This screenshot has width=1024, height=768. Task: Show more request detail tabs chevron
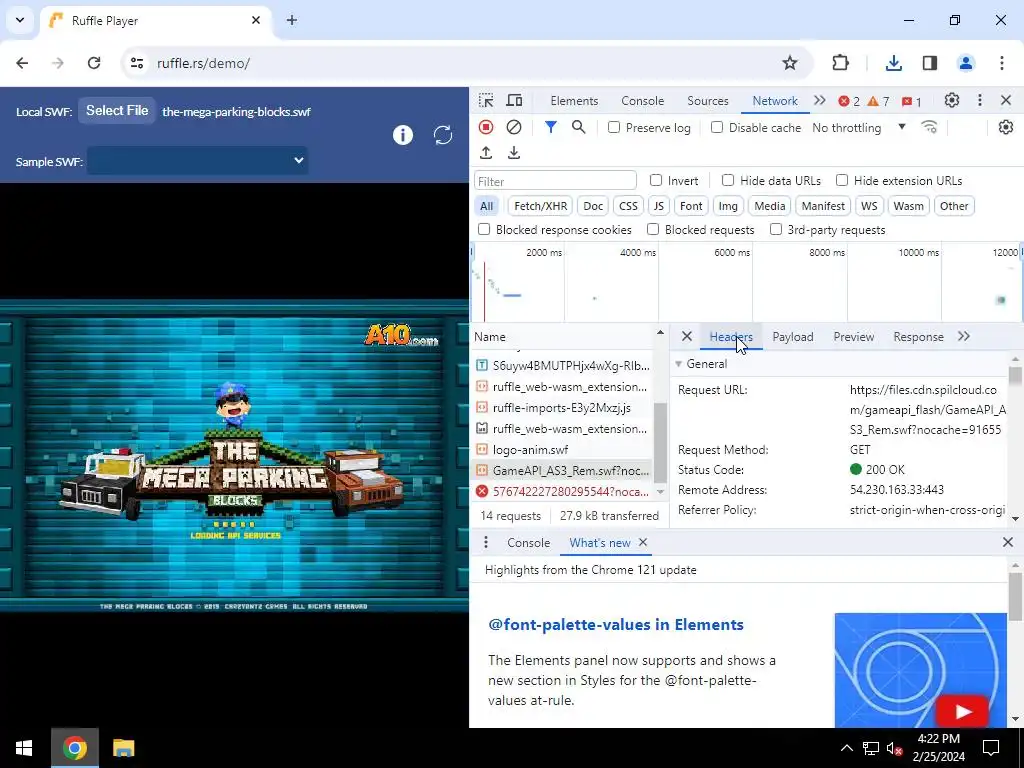(964, 336)
